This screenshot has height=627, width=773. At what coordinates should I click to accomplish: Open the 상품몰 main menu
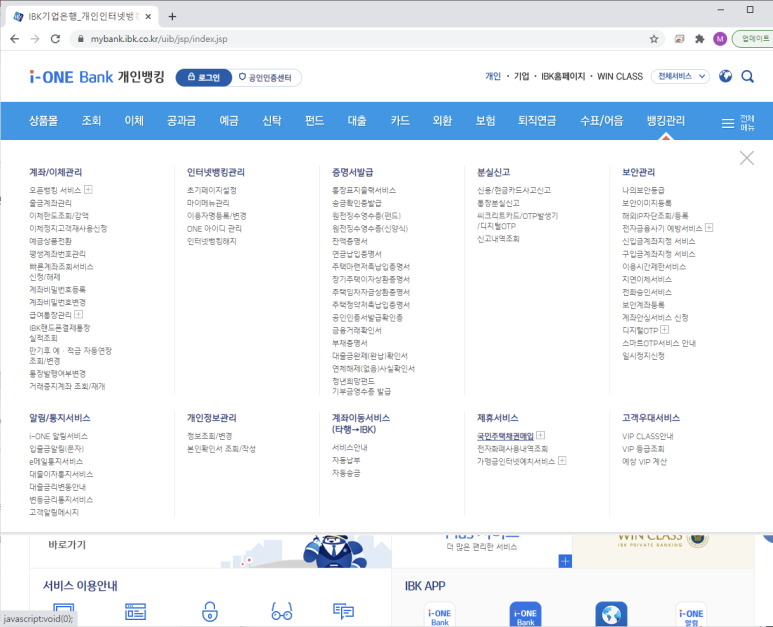coord(43,121)
